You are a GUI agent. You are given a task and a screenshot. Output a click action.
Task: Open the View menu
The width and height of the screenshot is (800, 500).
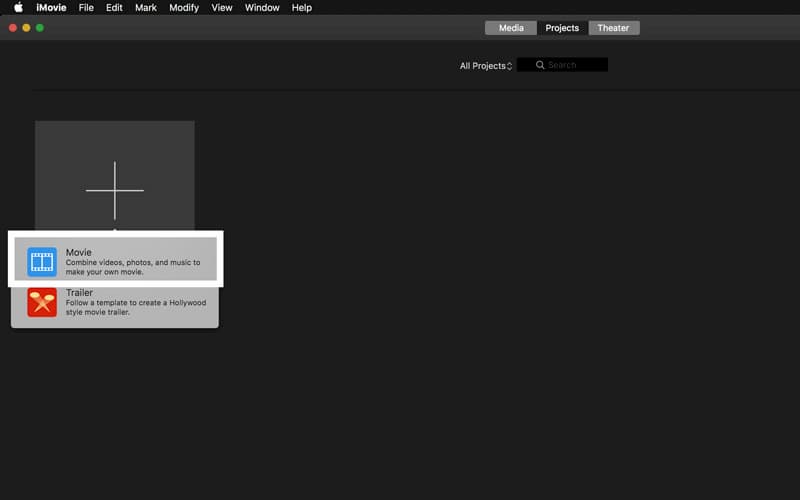(x=222, y=8)
